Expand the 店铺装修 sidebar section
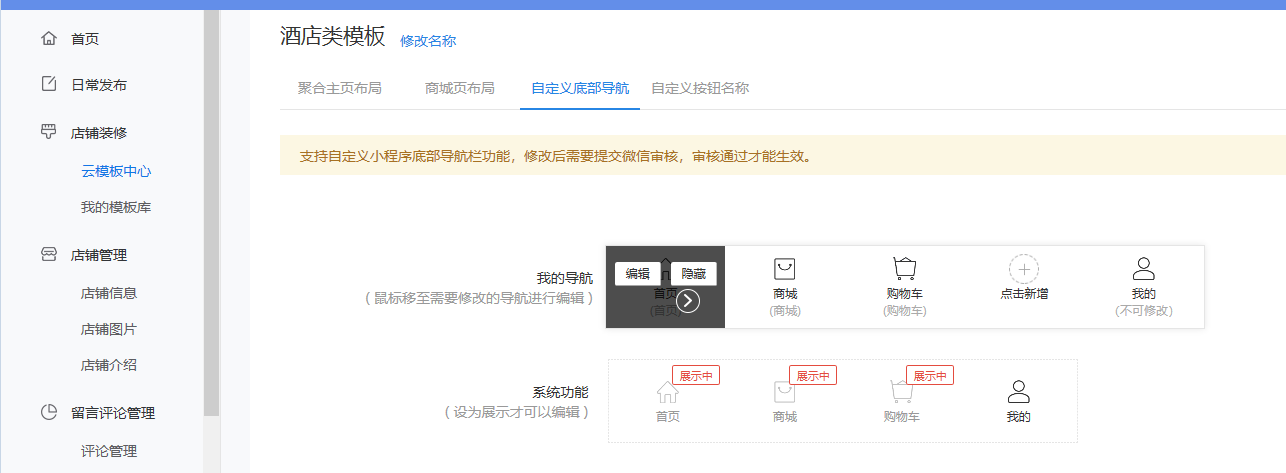 point(99,132)
